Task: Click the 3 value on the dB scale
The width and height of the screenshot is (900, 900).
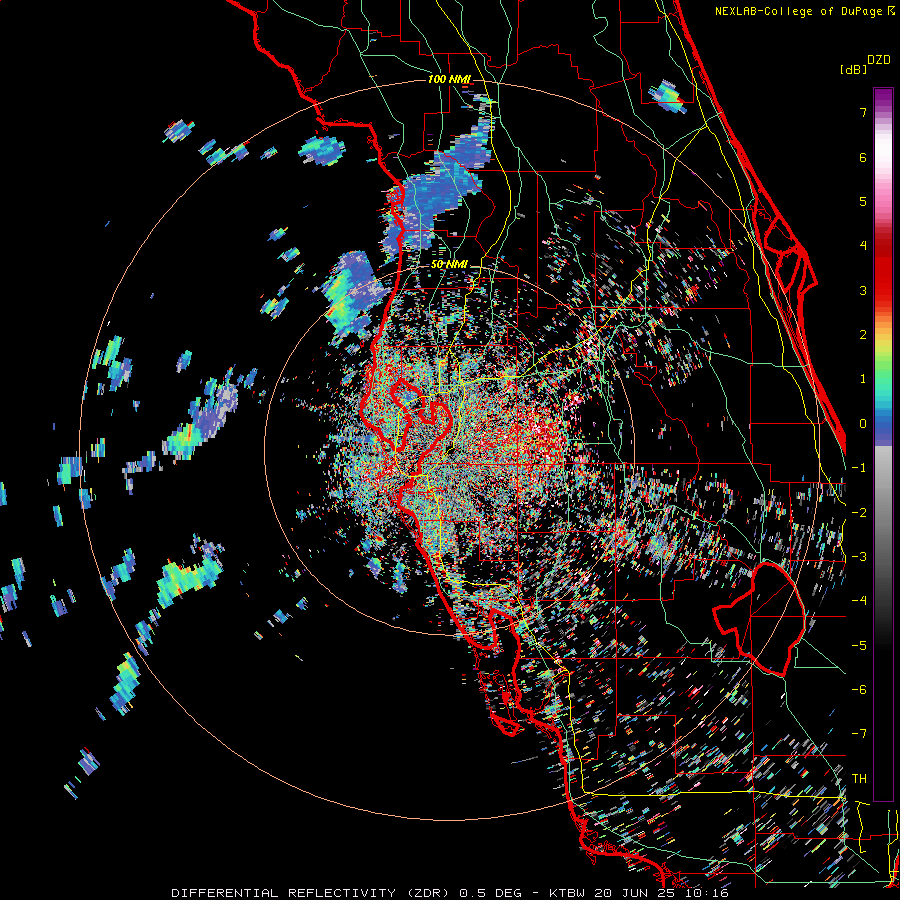Action: coord(863,290)
